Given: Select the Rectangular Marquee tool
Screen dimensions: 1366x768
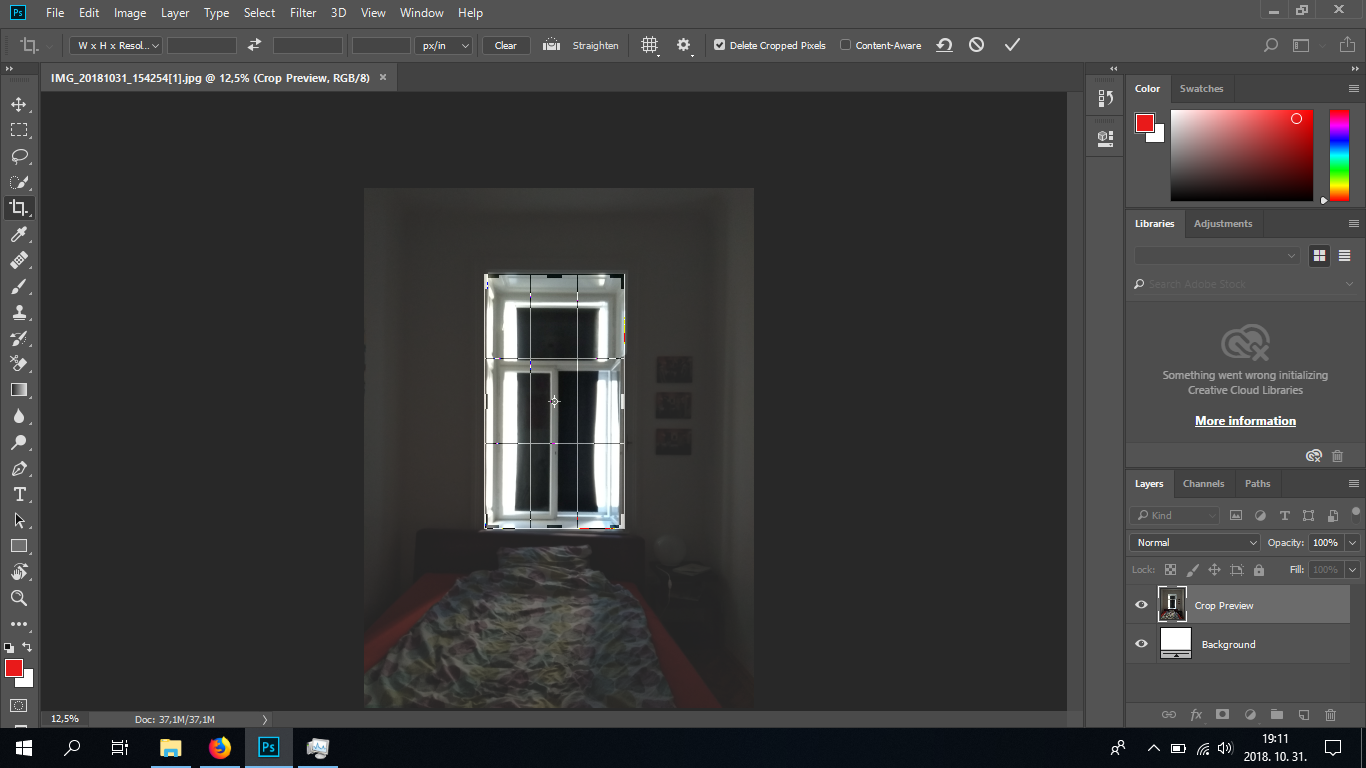Looking at the screenshot, I should click(18, 130).
